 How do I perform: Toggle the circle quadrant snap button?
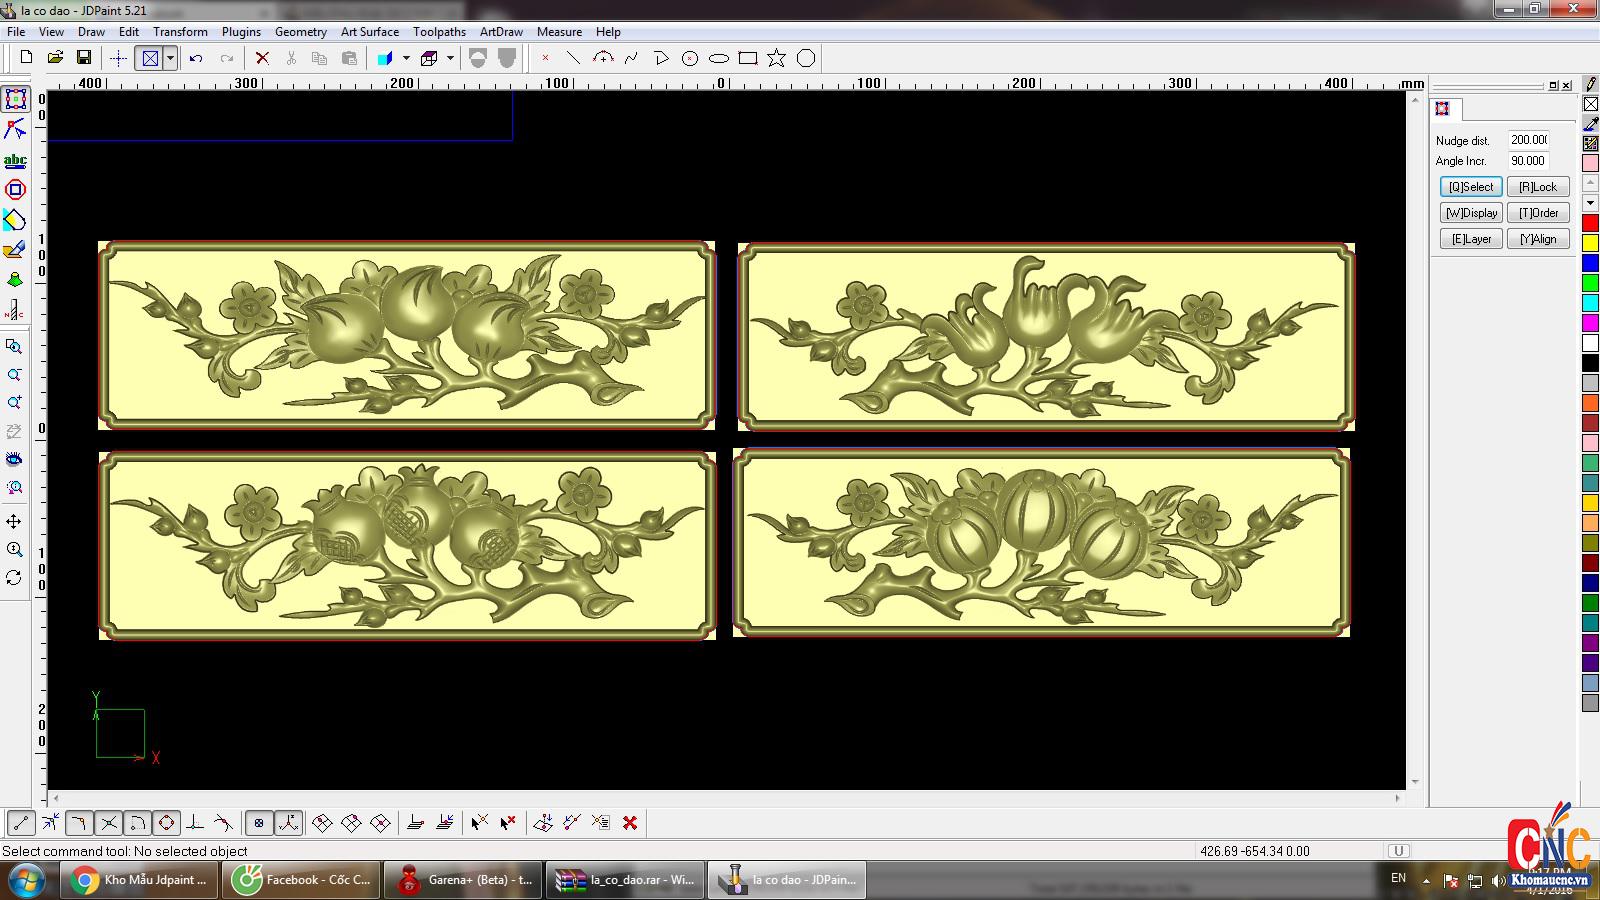[x=167, y=823]
